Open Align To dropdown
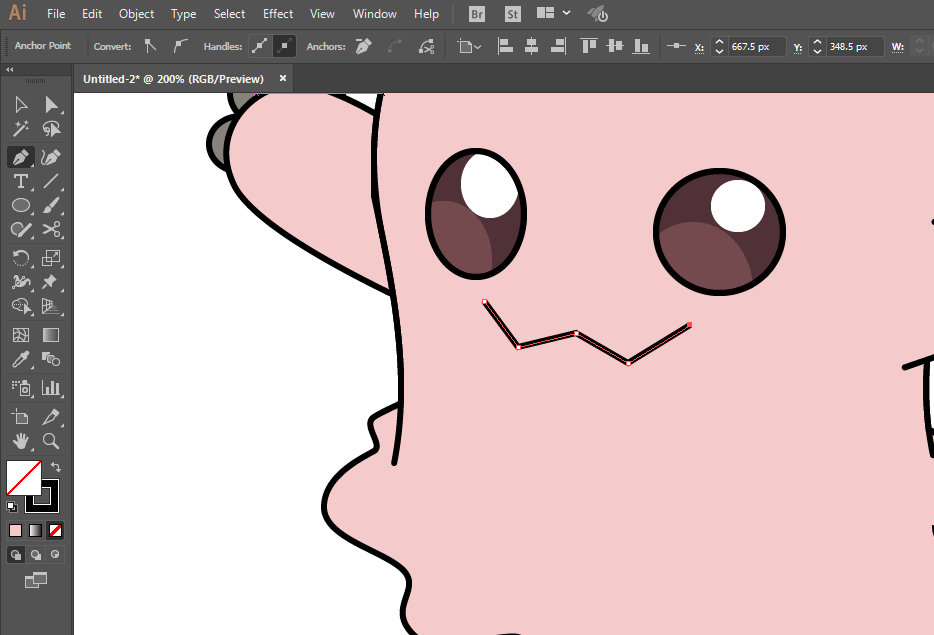The height and width of the screenshot is (635, 934). click(469, 46)
